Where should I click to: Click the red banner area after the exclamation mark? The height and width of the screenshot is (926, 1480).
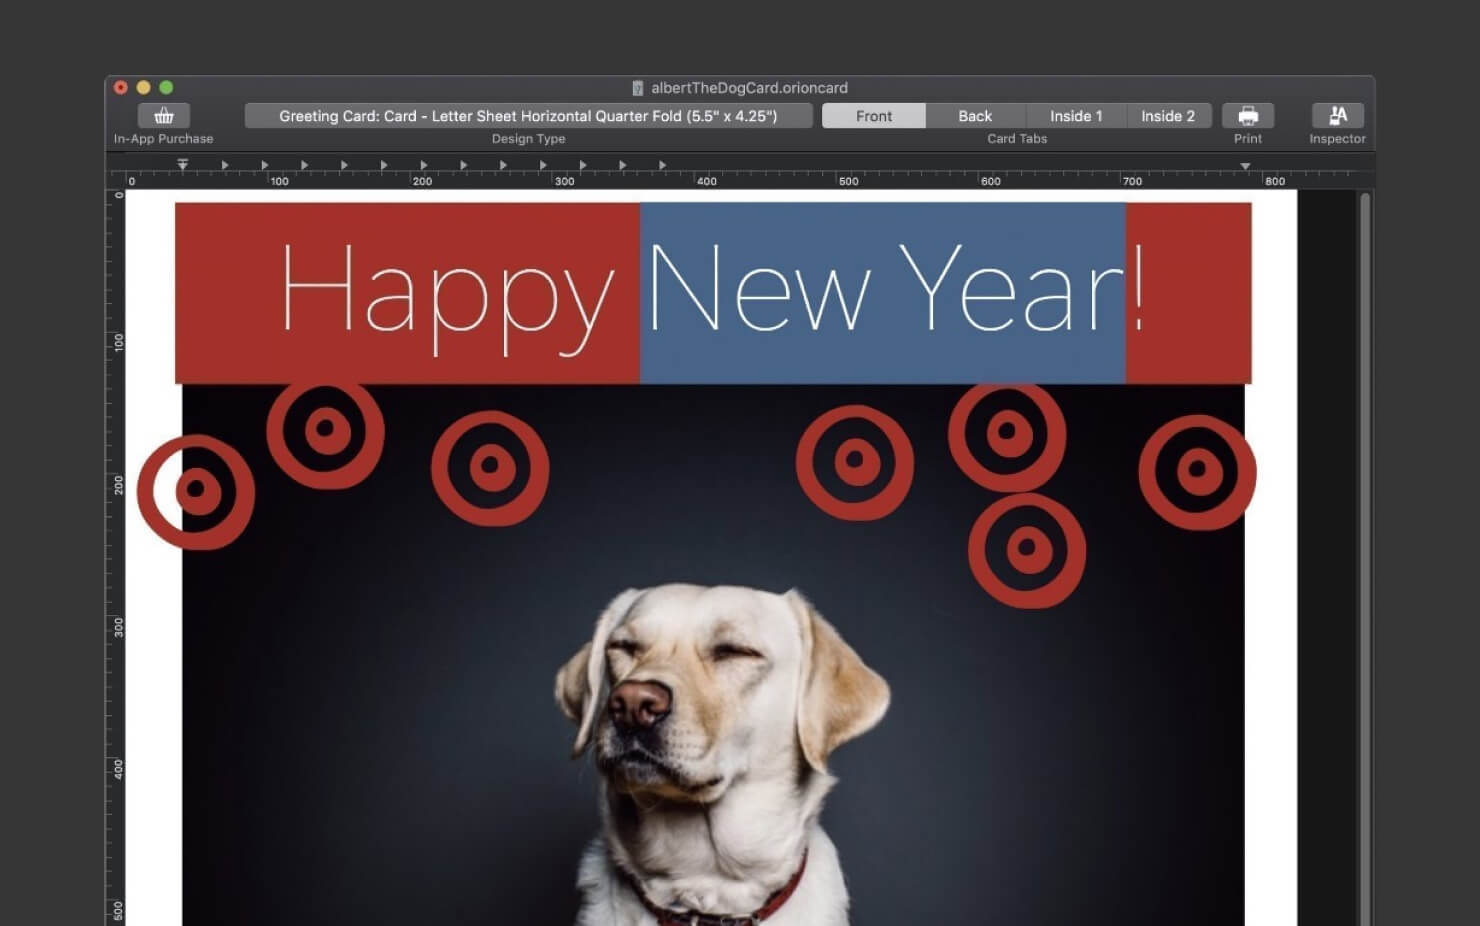coord(1197,293)
